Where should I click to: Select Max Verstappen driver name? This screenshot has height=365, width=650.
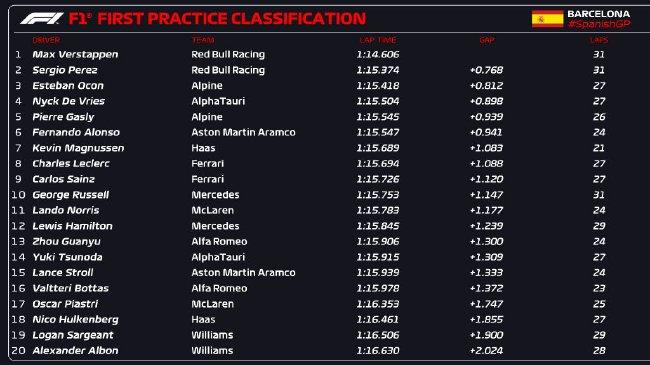[75, 54]
